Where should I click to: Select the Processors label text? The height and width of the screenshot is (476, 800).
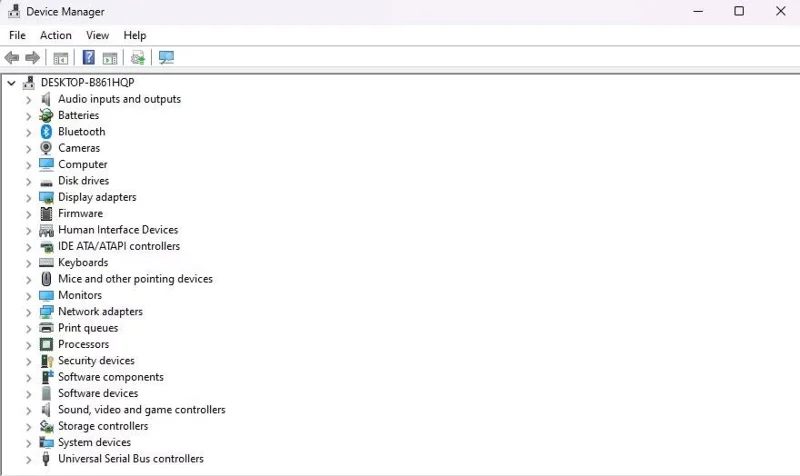point(84,344)
